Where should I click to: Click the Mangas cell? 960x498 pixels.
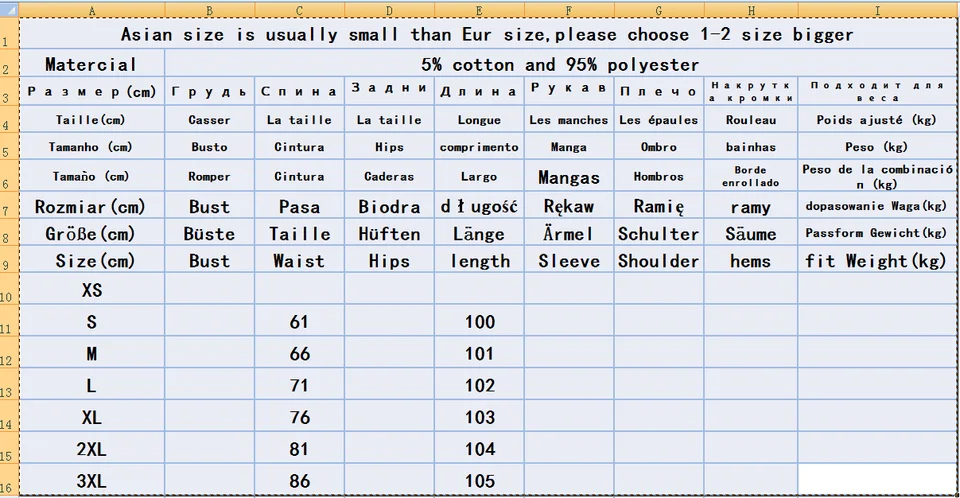[x=569, y=176]
